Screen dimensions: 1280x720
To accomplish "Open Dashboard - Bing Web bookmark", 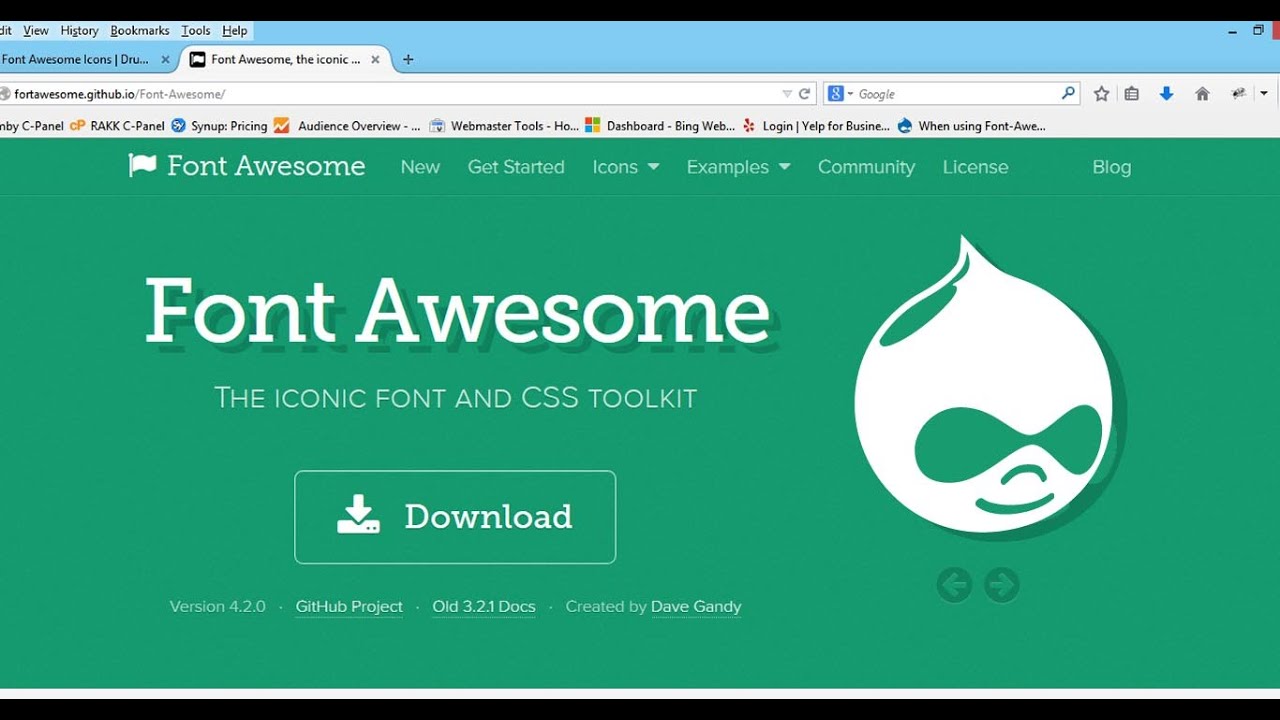I will pyautogui.click(x=660, y=126).
